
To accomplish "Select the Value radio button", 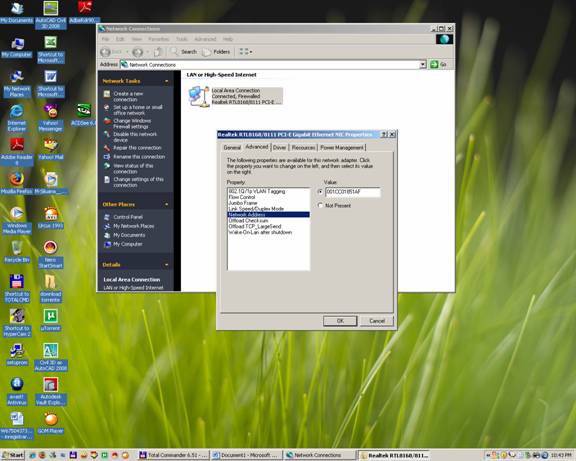I will [x=320, y=192].
